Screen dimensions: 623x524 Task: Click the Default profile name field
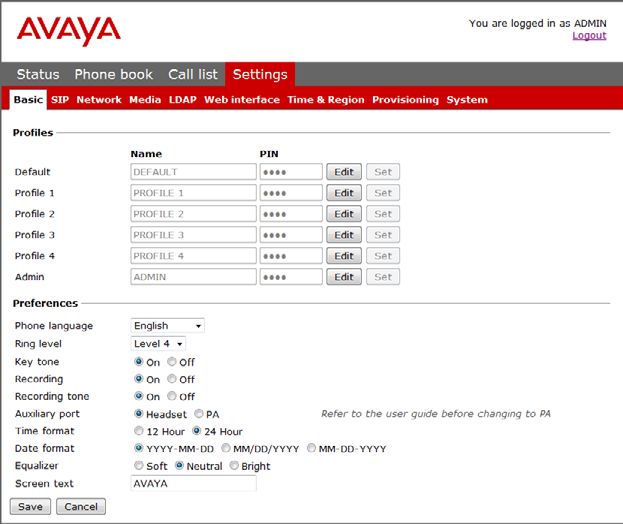pyautogui.click(x=193, y=172)
